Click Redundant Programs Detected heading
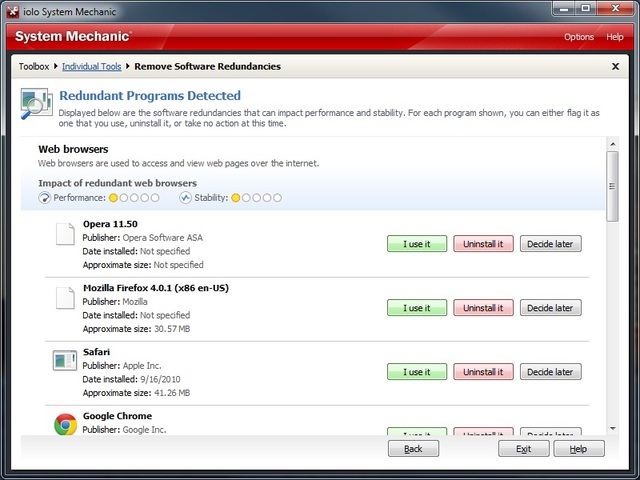The width and height of the screenshot is (640, 480). coord(150,96)
